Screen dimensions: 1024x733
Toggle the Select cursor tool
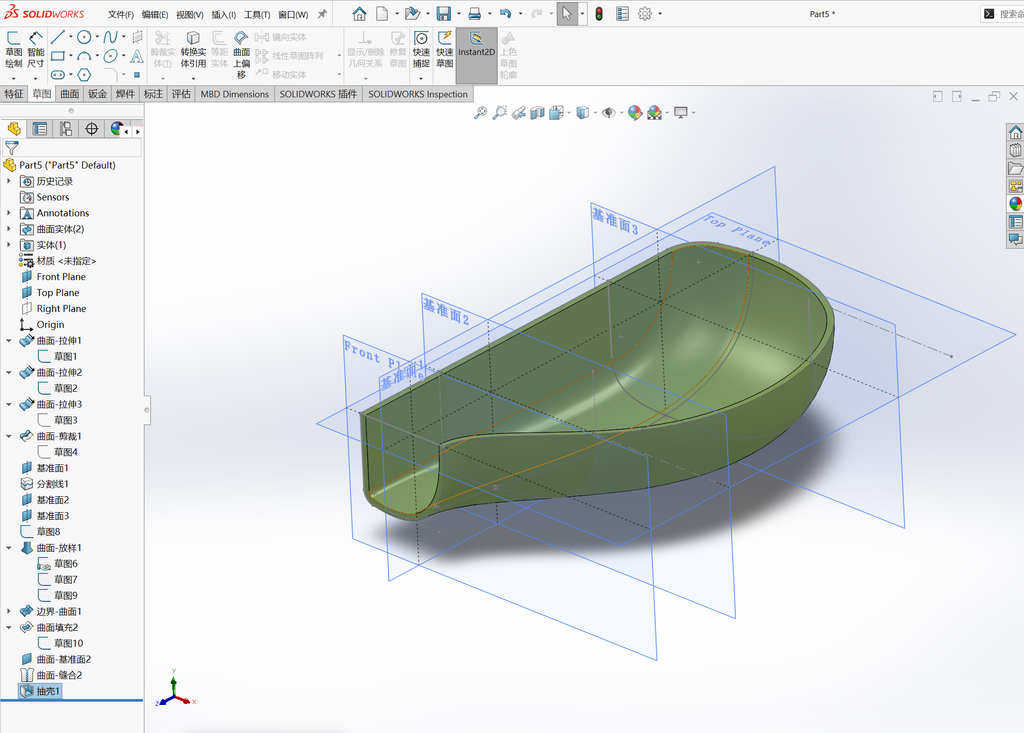click(566, 14)
